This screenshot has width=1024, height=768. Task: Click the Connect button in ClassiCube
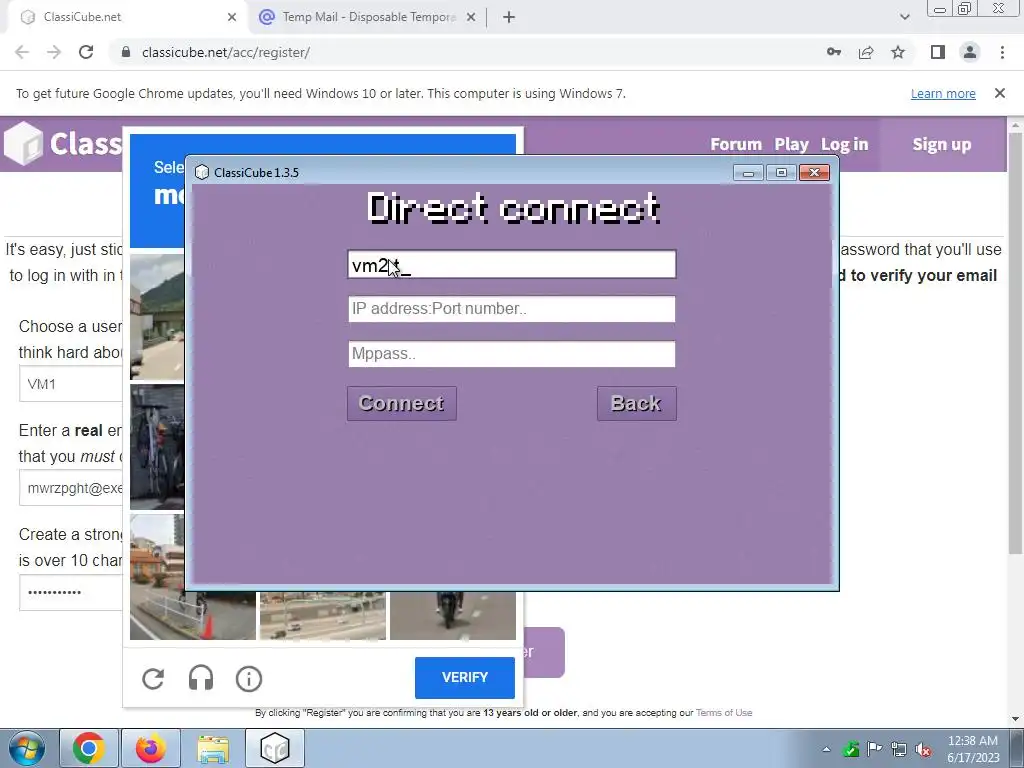pyautogui.click(x=402, y=403)
